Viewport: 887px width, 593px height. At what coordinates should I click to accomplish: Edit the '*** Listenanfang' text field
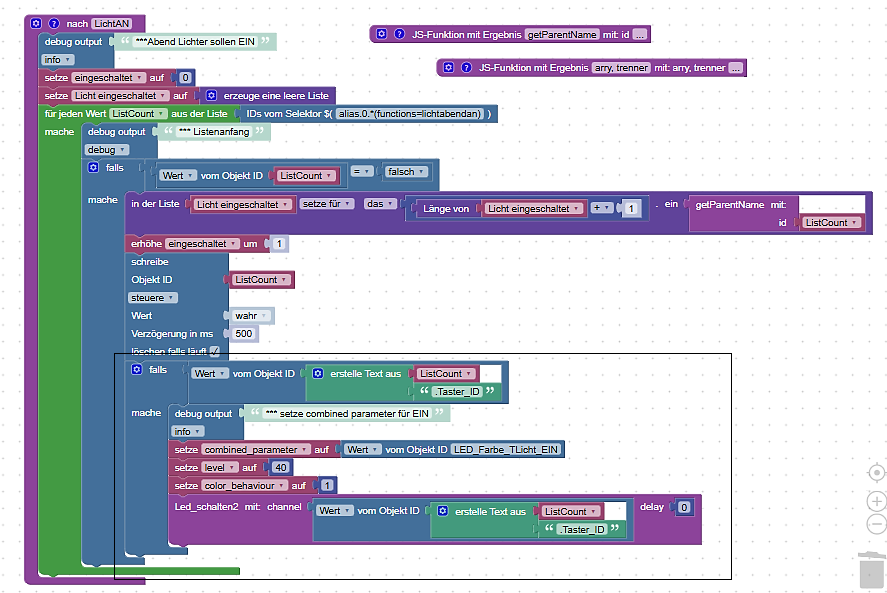[x=213, y=132]
